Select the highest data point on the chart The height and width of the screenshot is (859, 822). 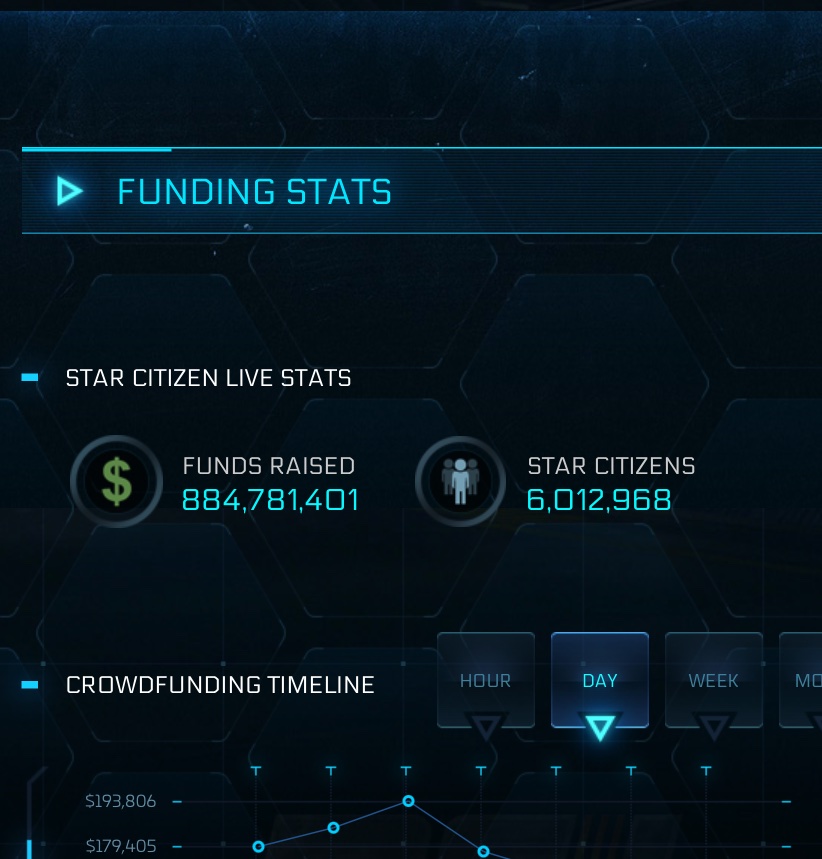[x=408, y=801]
